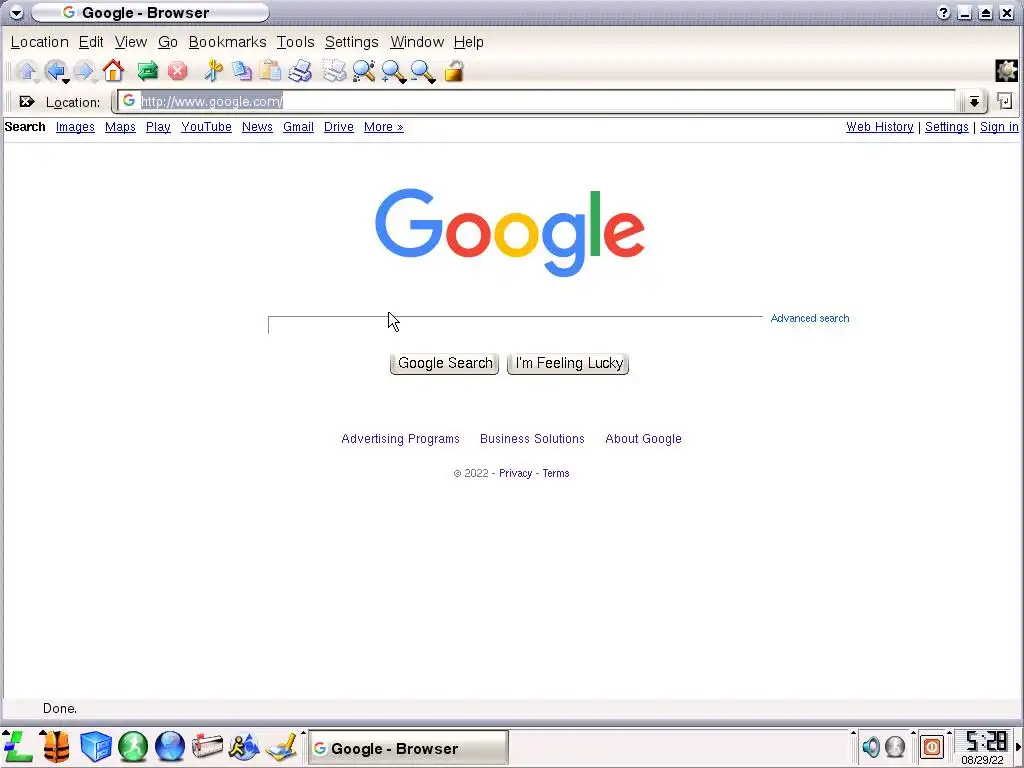The height and width of the screenshot is (768, 1024).
Task: Open the View menu
Action: point(131,42)
